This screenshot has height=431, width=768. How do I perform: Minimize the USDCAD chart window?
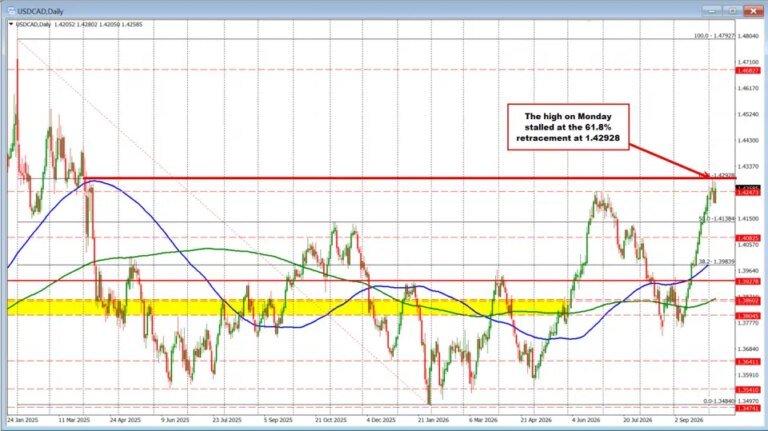click(x=711, y=10)
